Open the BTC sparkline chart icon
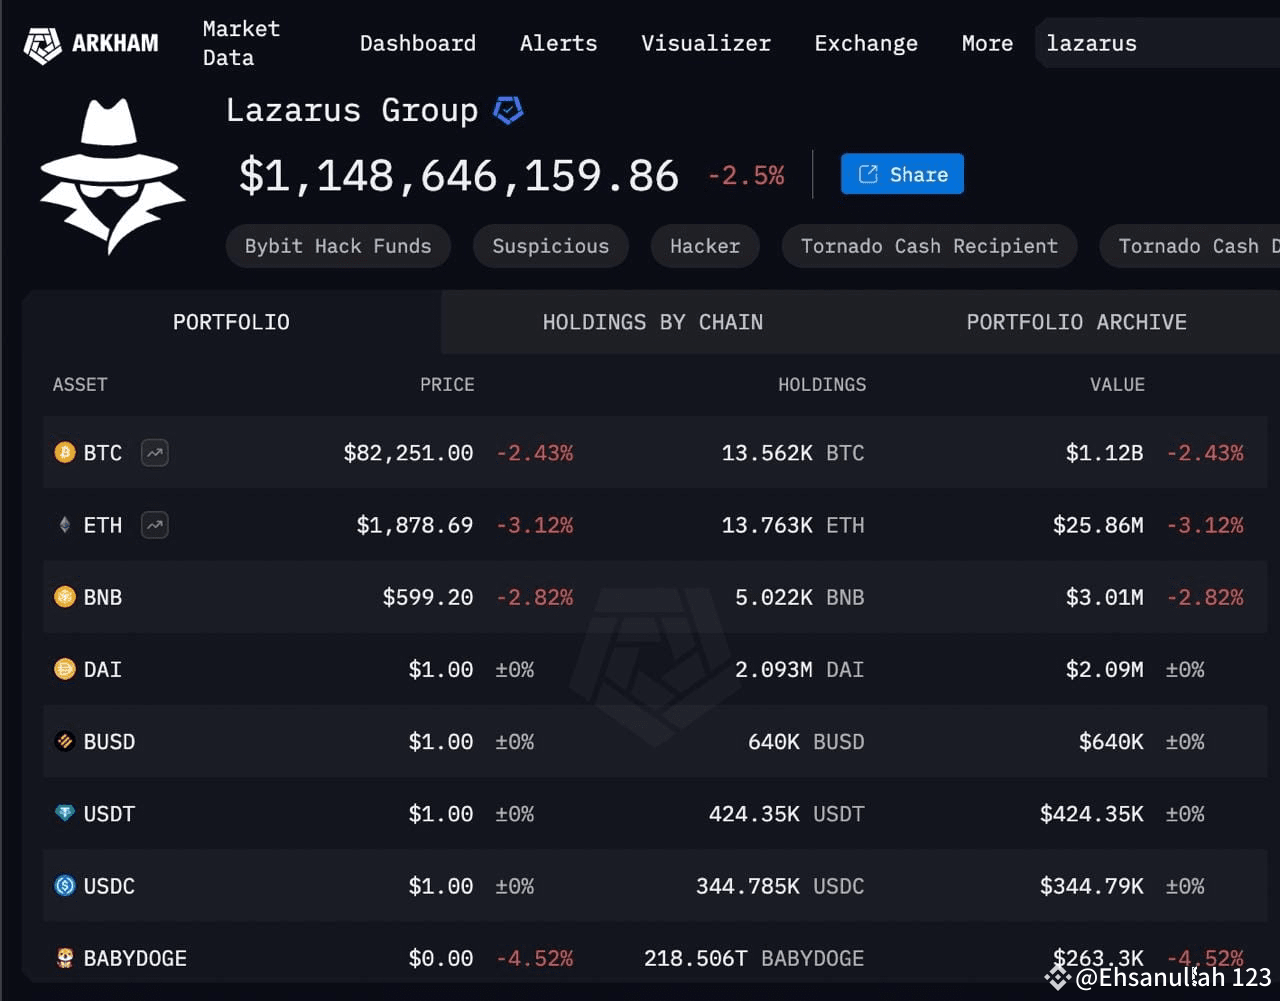1280x1001 pixels. pyautogui.click(x=154, y=453)
